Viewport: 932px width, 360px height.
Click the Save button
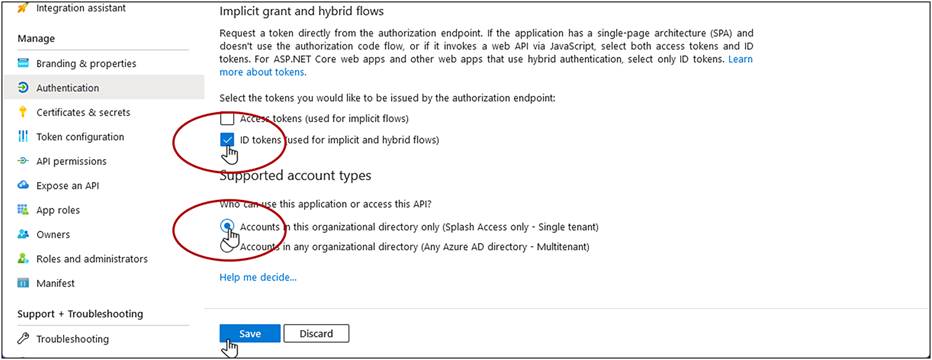250,333
